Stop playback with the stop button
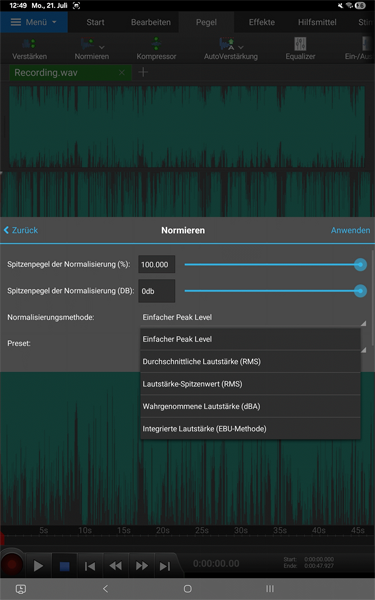 point(64,566)
